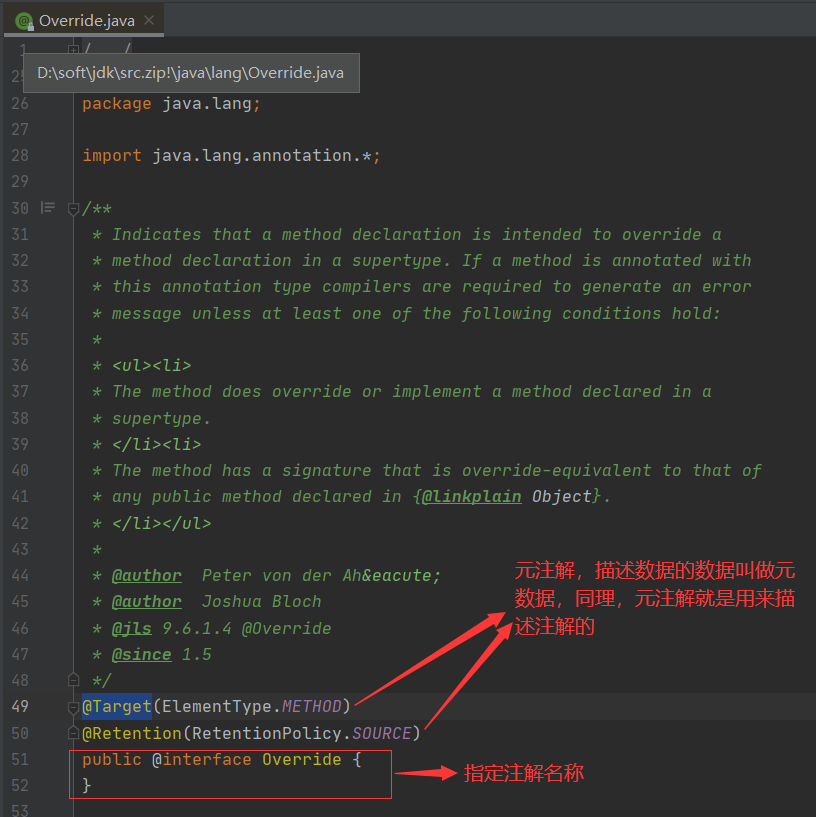Viewport: 816px width, 817px height.
Task: Click the @since tag link
Action: tap(141, 654)
